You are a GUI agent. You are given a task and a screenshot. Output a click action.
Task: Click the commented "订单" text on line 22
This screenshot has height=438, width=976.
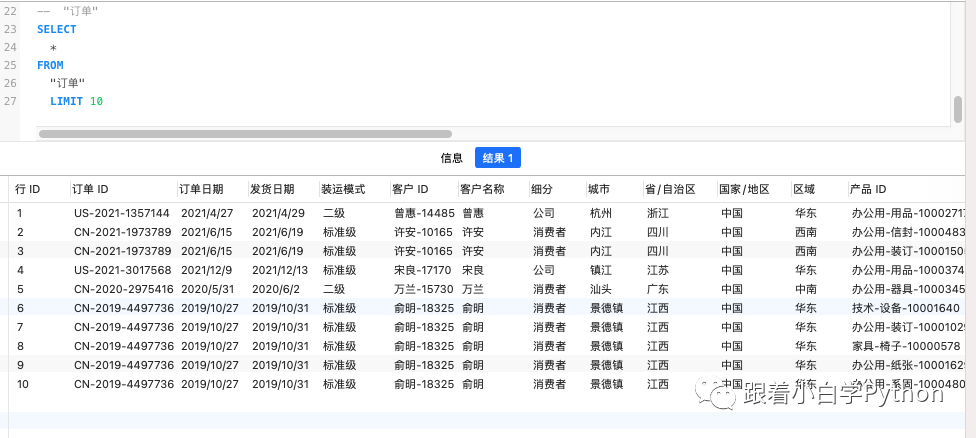click(x=81, y=11)
